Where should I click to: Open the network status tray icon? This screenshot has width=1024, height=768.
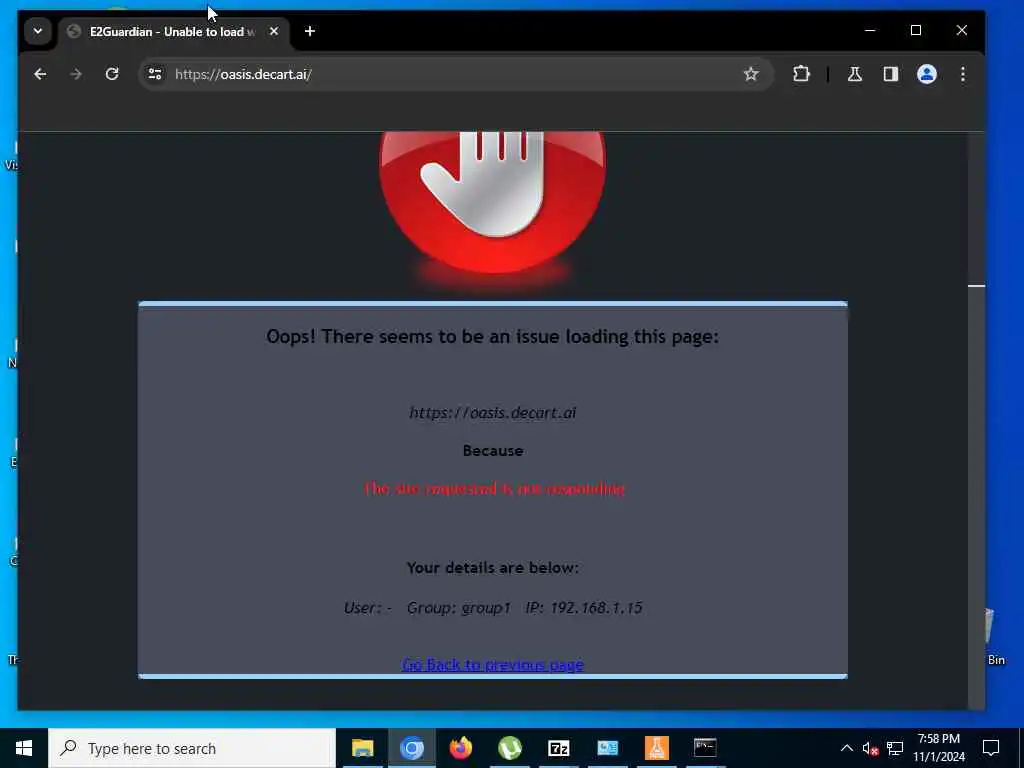(x=895, y=749)
